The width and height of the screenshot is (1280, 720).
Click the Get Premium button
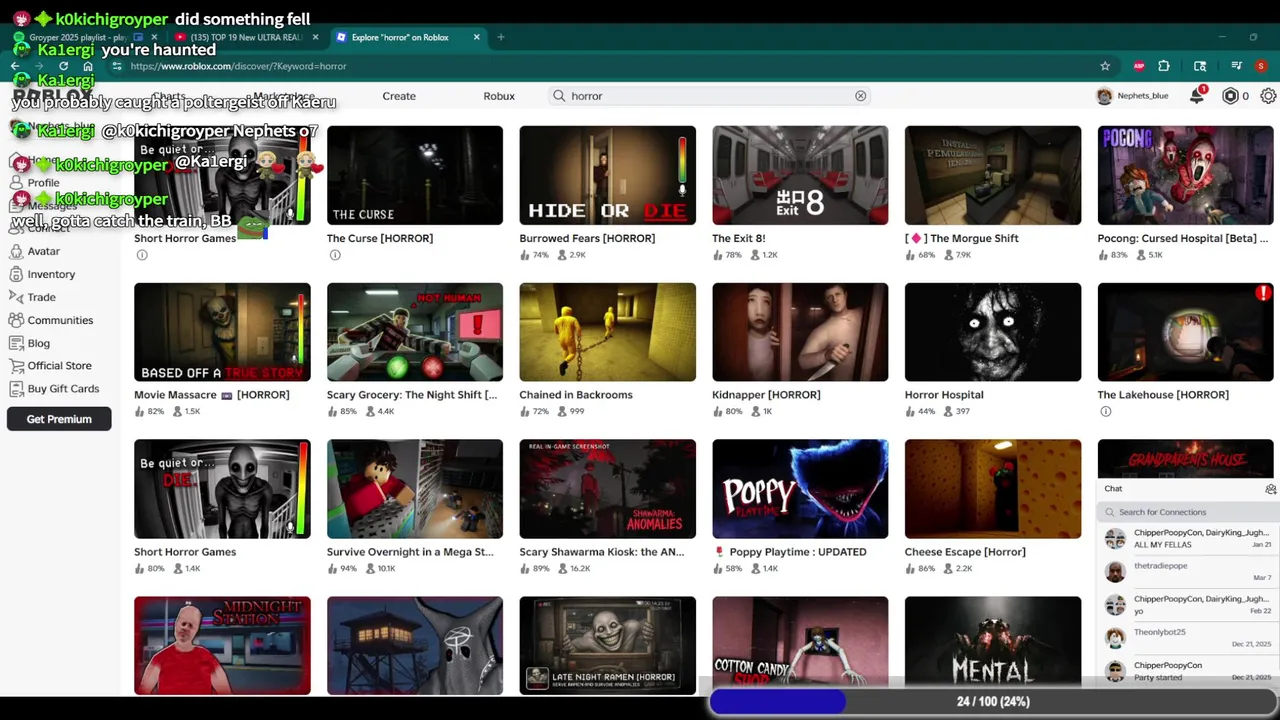click(59, 419)
